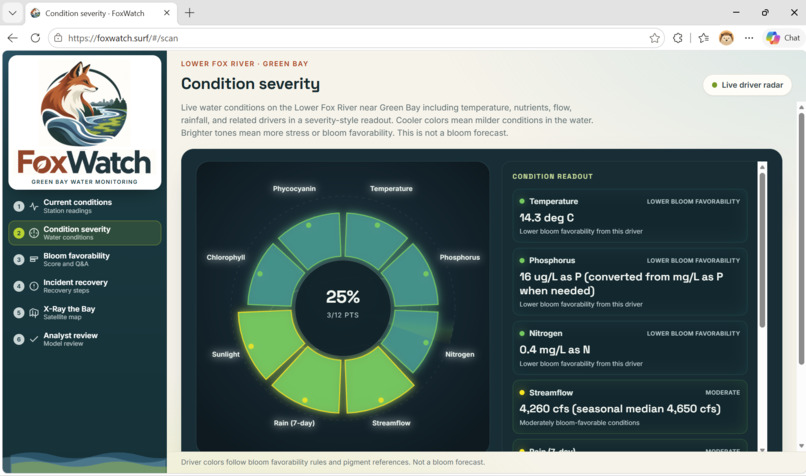
Task: Click X-Ray the Bay map icon
Action: (34, 313)
